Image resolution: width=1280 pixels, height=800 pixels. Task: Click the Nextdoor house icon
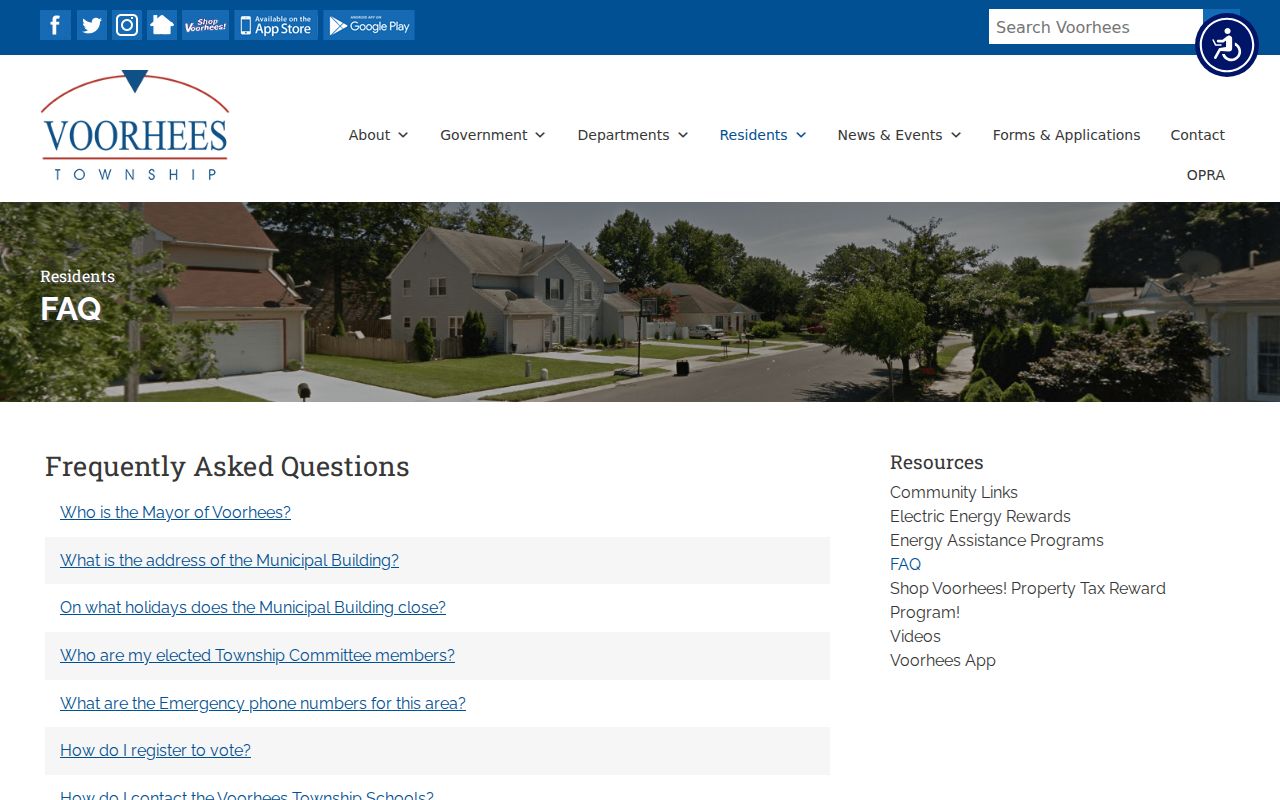pyautogui.click(x=162, y=25)
